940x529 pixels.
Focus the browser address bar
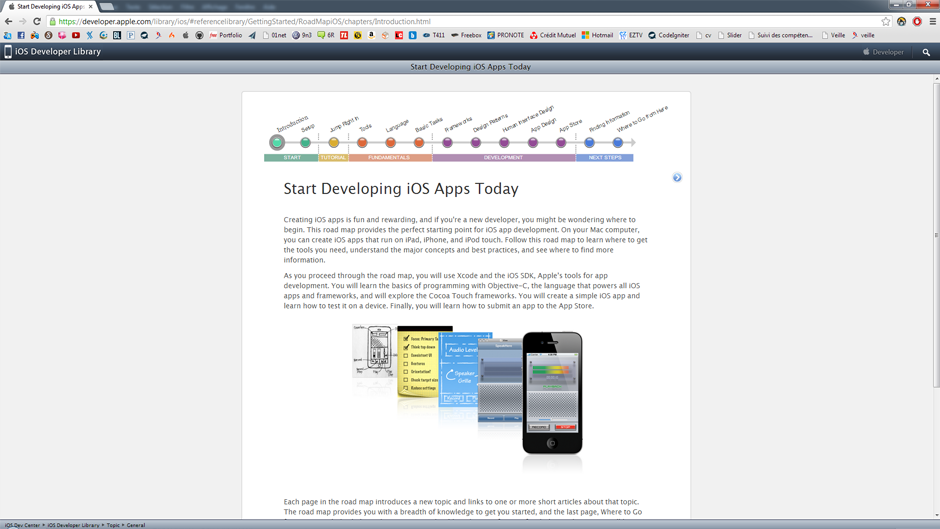468,21
